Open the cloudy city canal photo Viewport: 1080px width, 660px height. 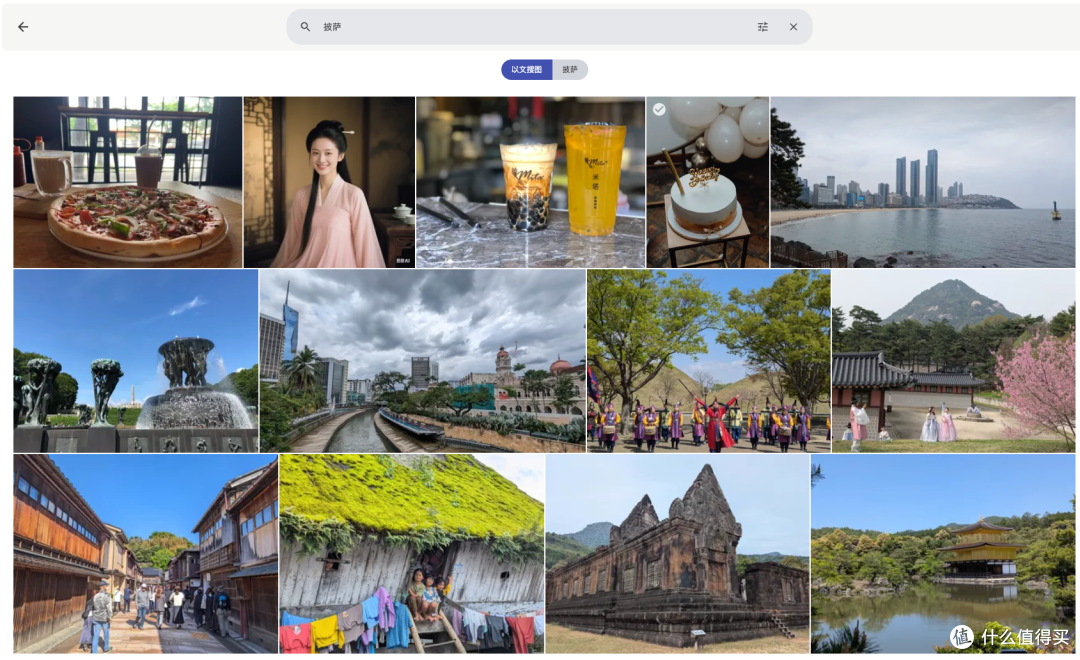click(422, 361)
